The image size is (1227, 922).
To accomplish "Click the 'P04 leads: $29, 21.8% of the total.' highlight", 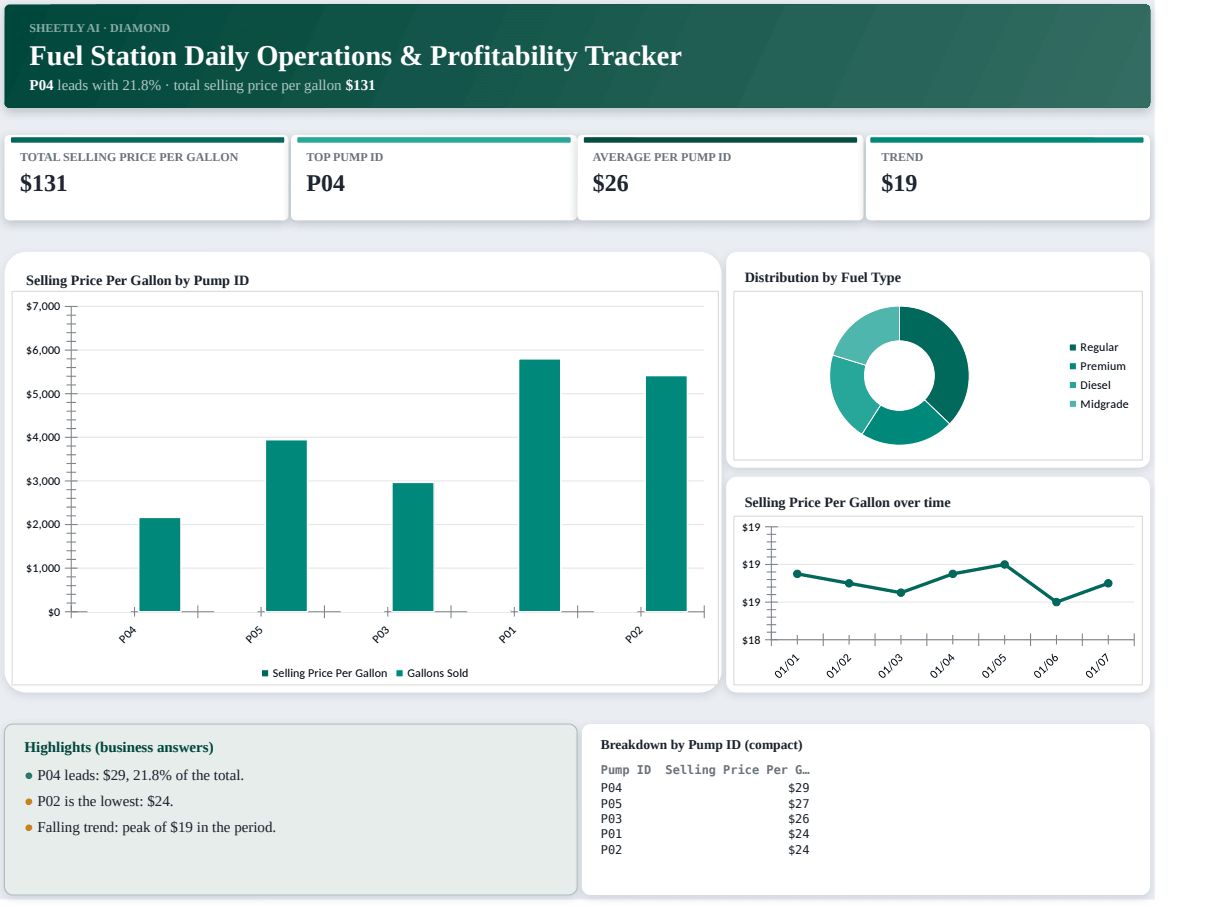I will point(140,775).
